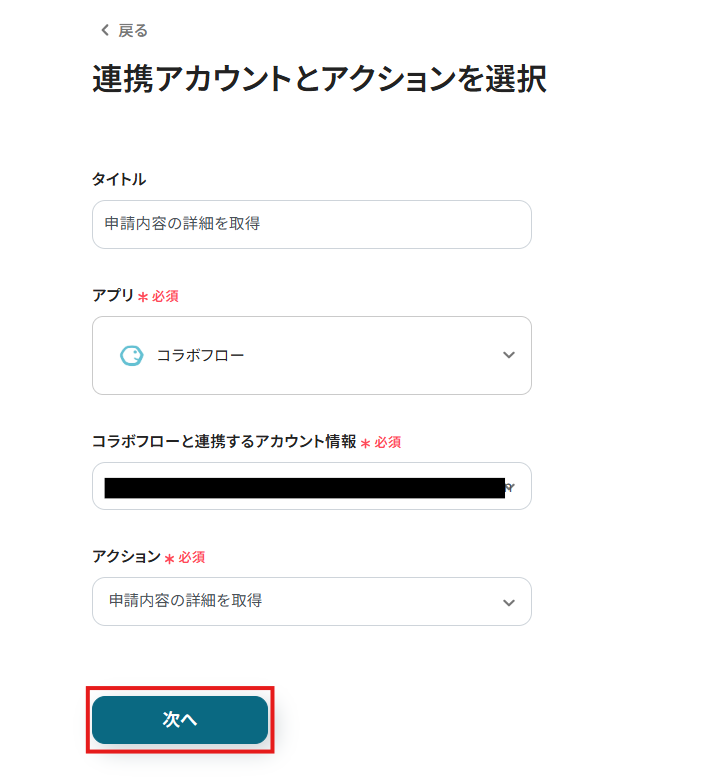The width and height of the screenshot is (713, 781).
Task: Click the Collaboflow app logo icon
Action: click(131, 355)
